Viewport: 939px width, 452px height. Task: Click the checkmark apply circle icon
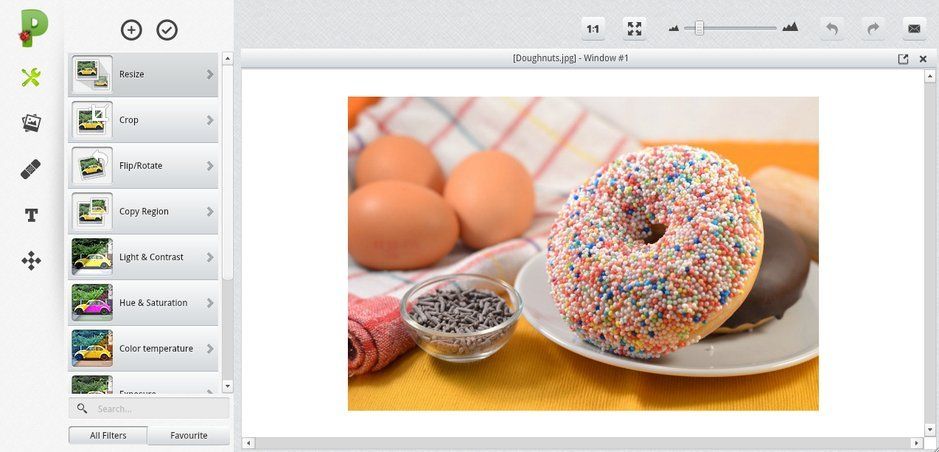click(167, 30)
